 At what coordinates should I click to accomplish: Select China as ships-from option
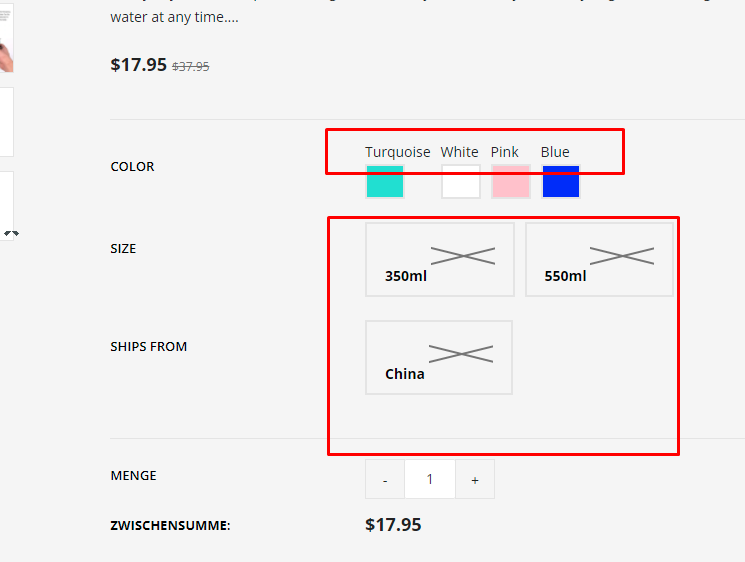(x=439, y=358)
